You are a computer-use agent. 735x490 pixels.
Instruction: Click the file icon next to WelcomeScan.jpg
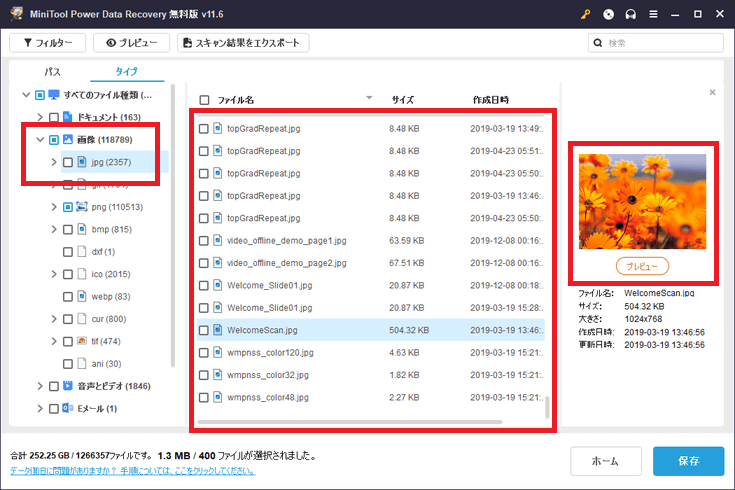(217, 330)
